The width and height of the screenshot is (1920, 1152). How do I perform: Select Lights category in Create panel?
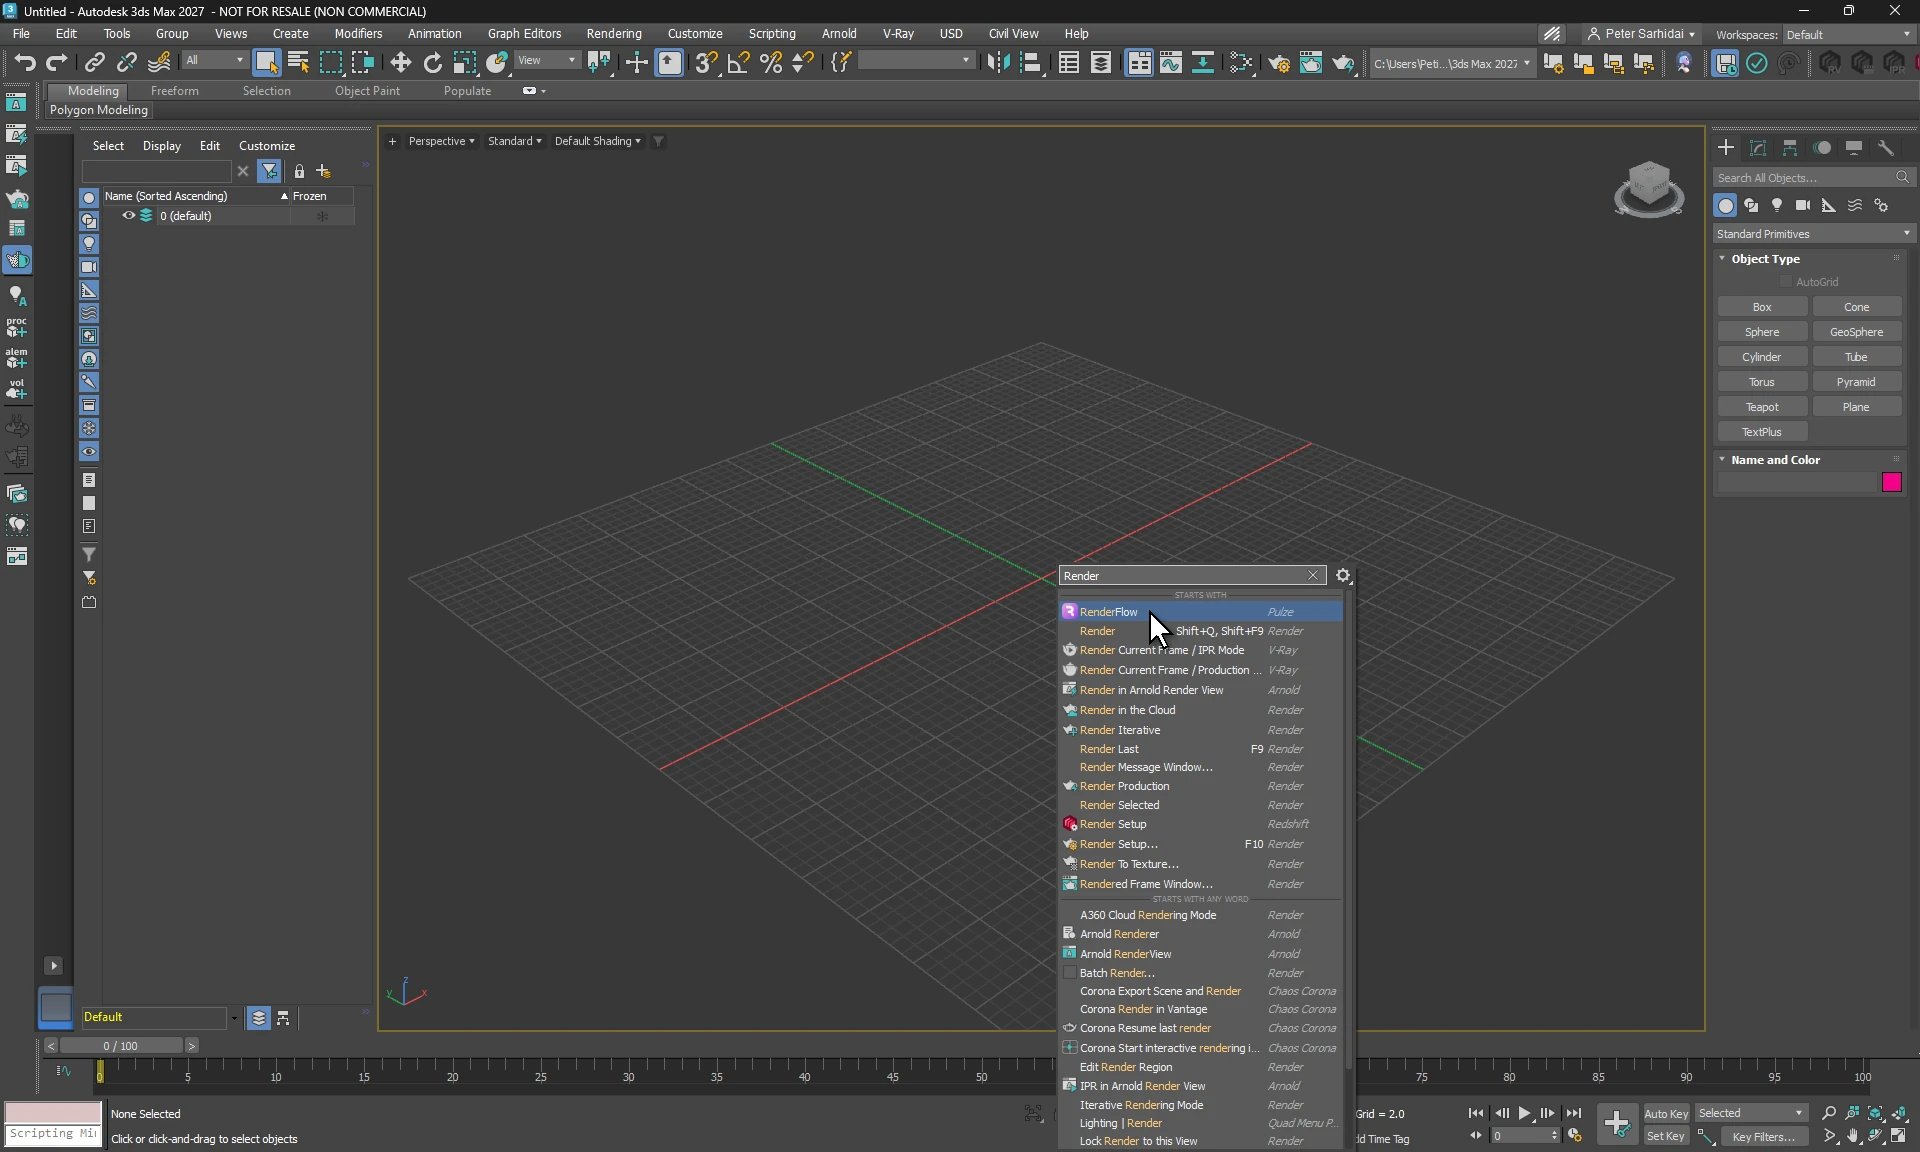tap(1777, 205)
